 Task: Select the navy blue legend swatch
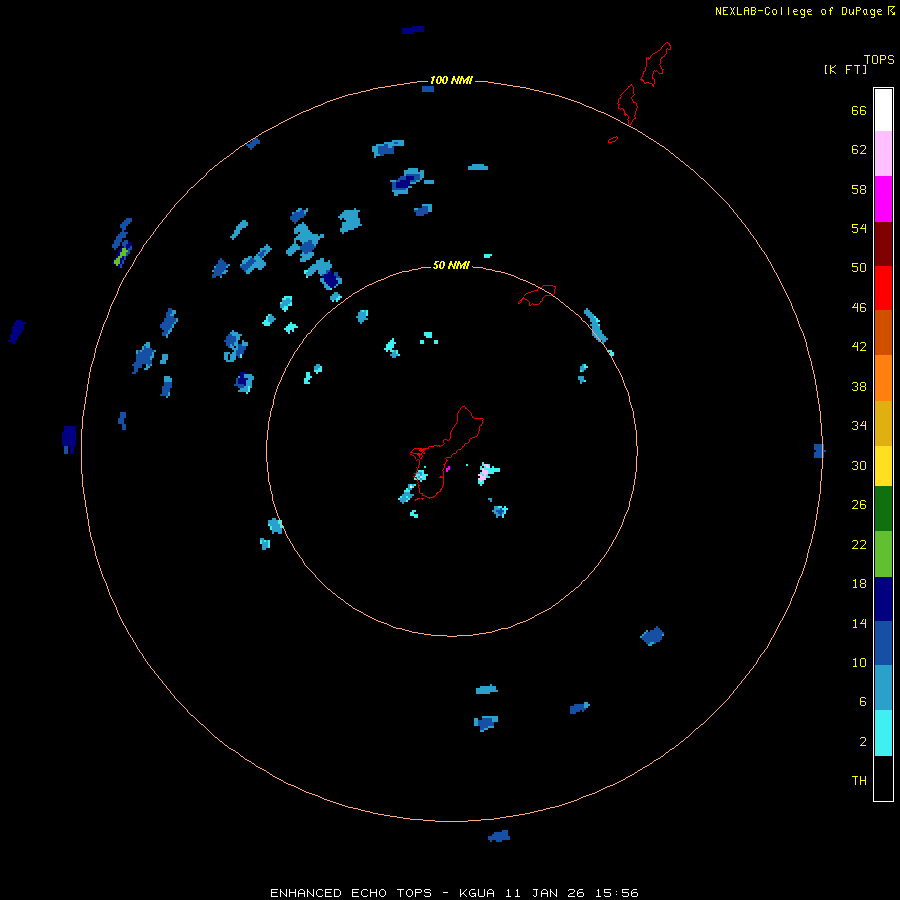(883, 599)
